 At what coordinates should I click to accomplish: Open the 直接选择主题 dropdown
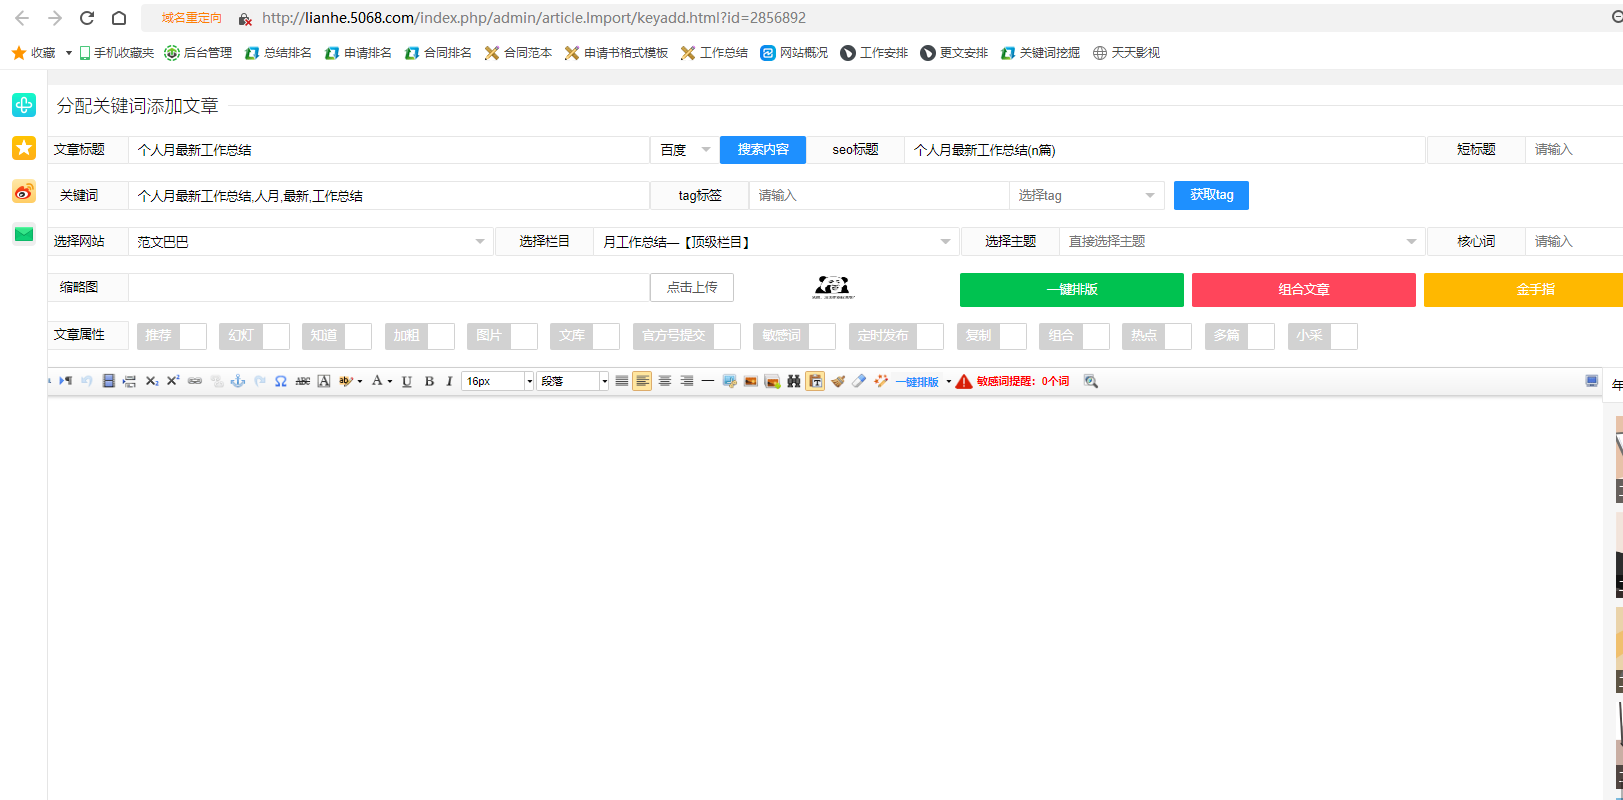click(1242, 242)
